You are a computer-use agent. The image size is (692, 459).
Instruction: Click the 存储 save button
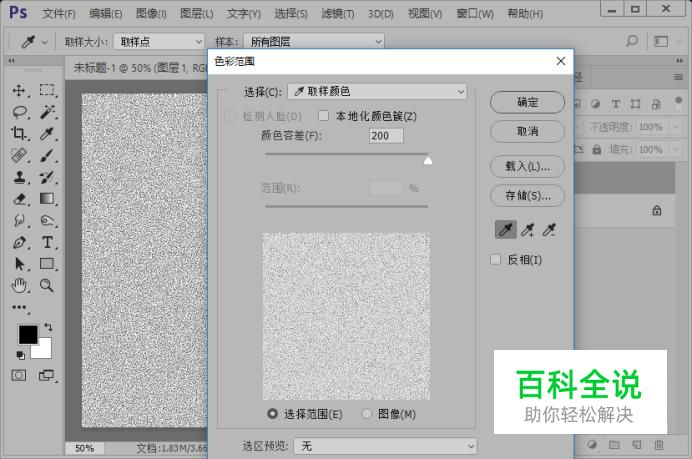pos(527,195)
